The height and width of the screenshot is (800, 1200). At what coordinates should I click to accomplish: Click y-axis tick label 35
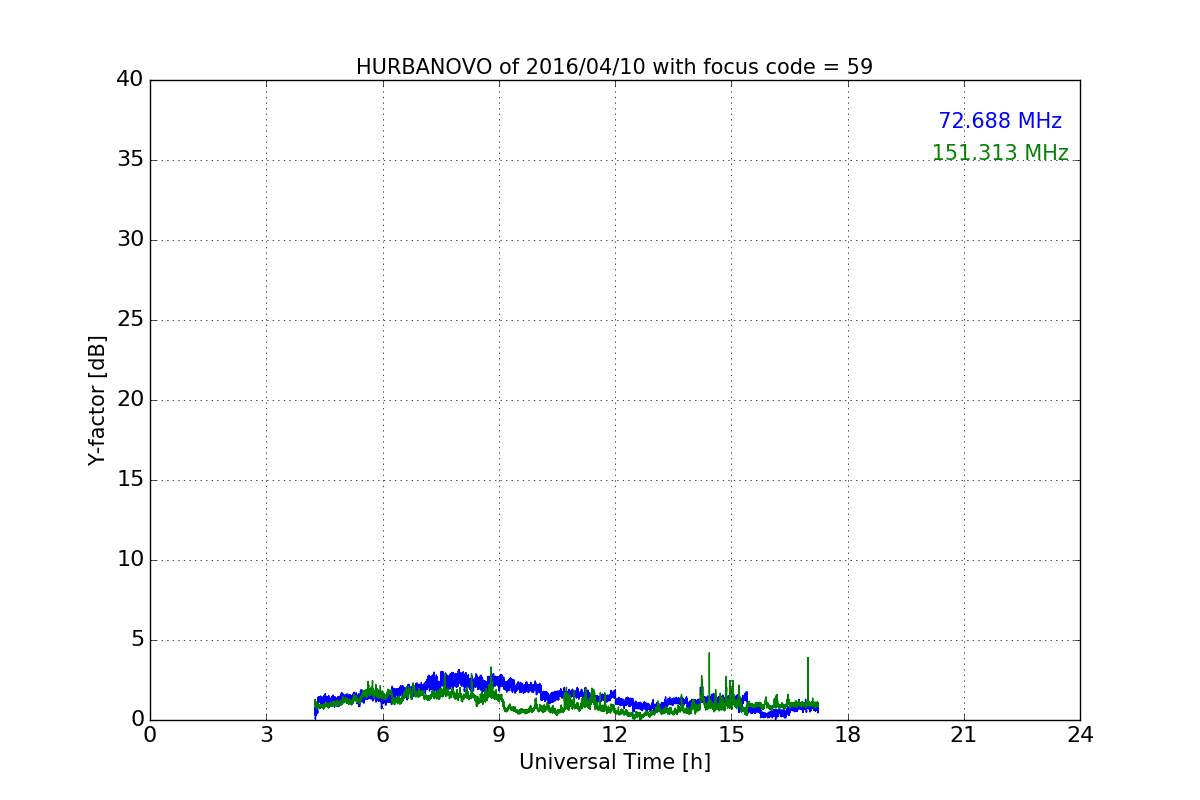pos(130,160)
